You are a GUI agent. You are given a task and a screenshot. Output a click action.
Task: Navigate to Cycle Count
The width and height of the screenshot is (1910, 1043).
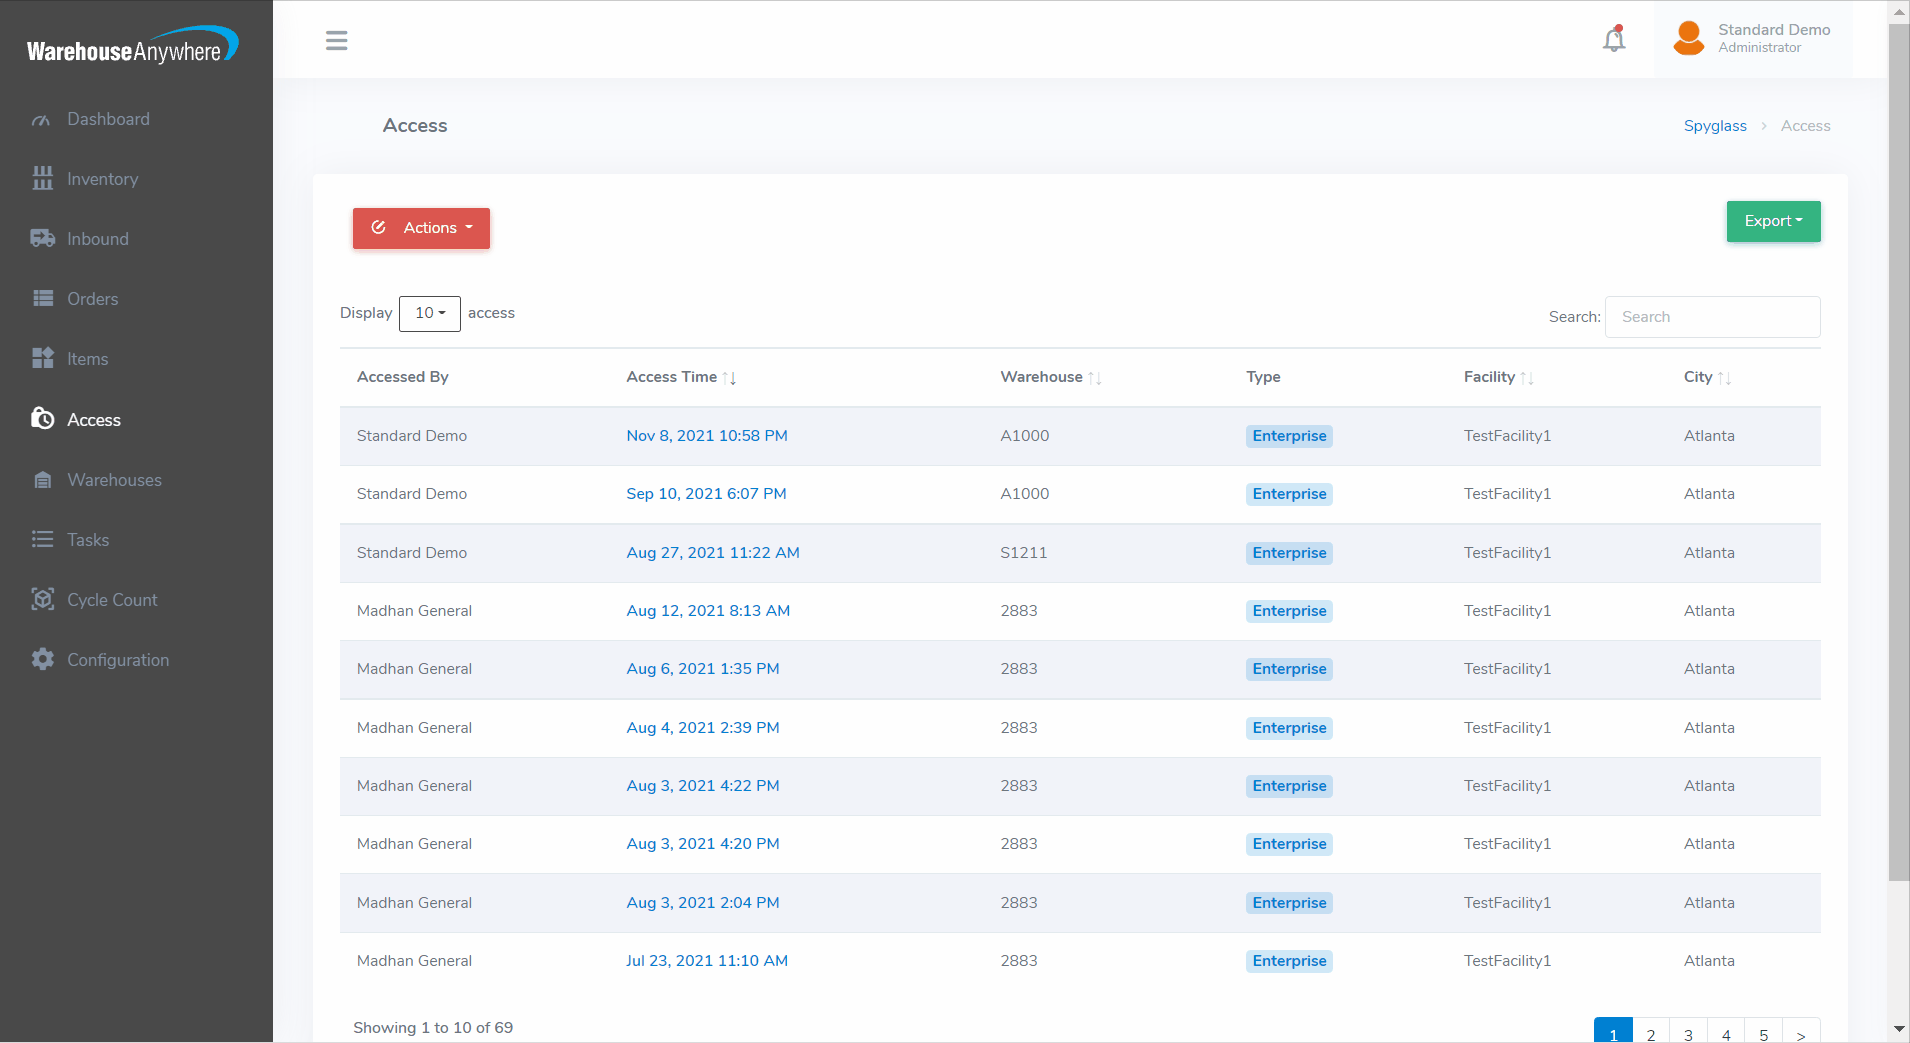(x=112, y=600)
